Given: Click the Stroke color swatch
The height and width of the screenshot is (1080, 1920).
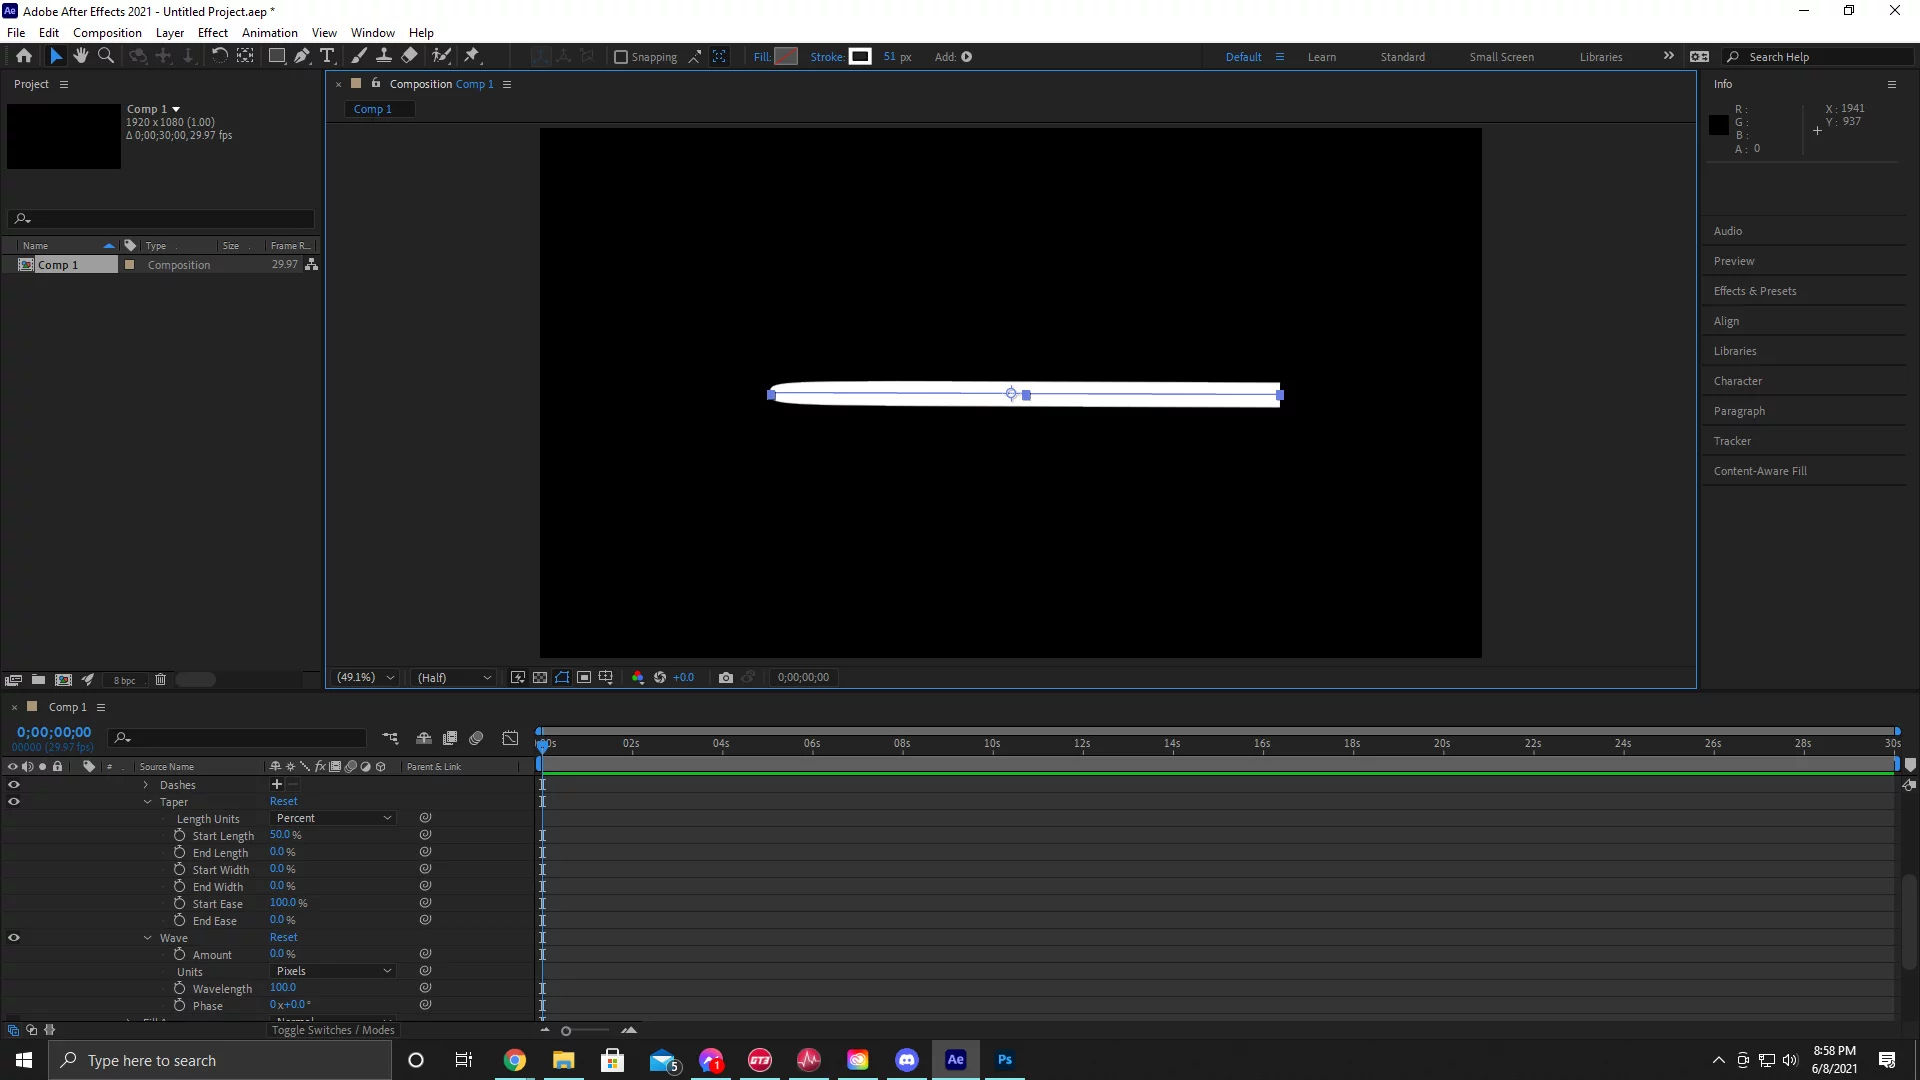Looking at the screenshot, I should click(x=860, y=57).
